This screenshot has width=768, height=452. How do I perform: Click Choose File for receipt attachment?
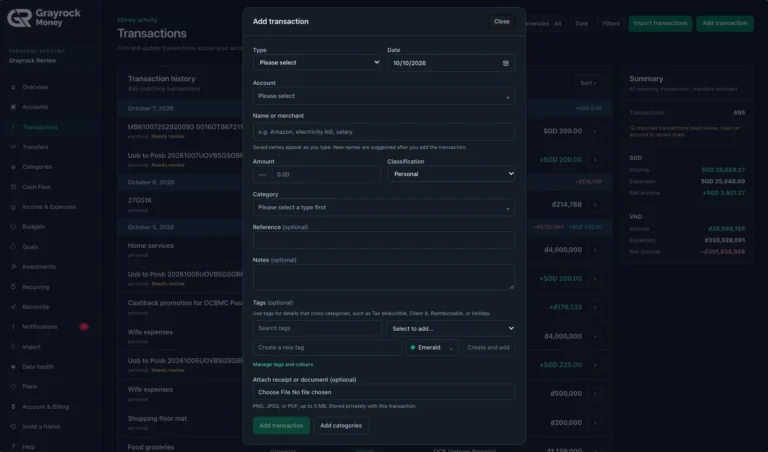point(275,392)
